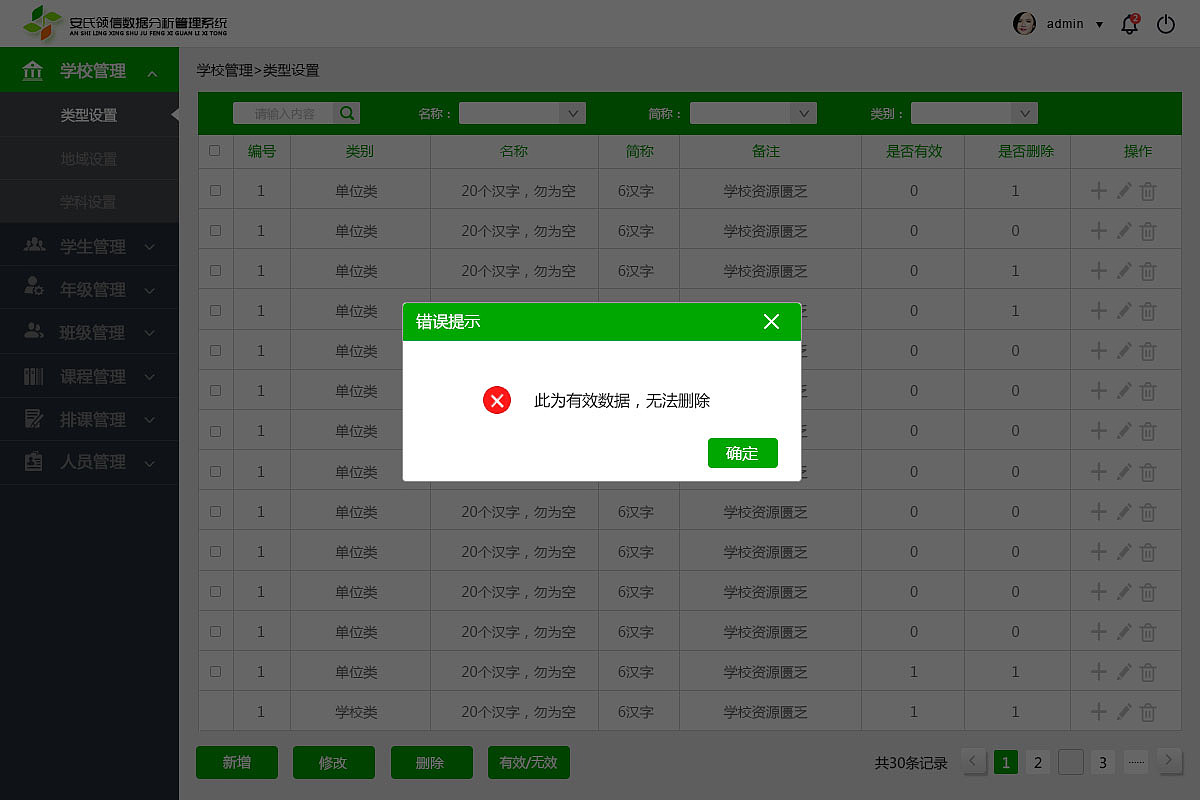The image size is (1200, 800).
Task: Click the trash delete icon for the 学校类 row
Action: click(x=1147, y=711)
